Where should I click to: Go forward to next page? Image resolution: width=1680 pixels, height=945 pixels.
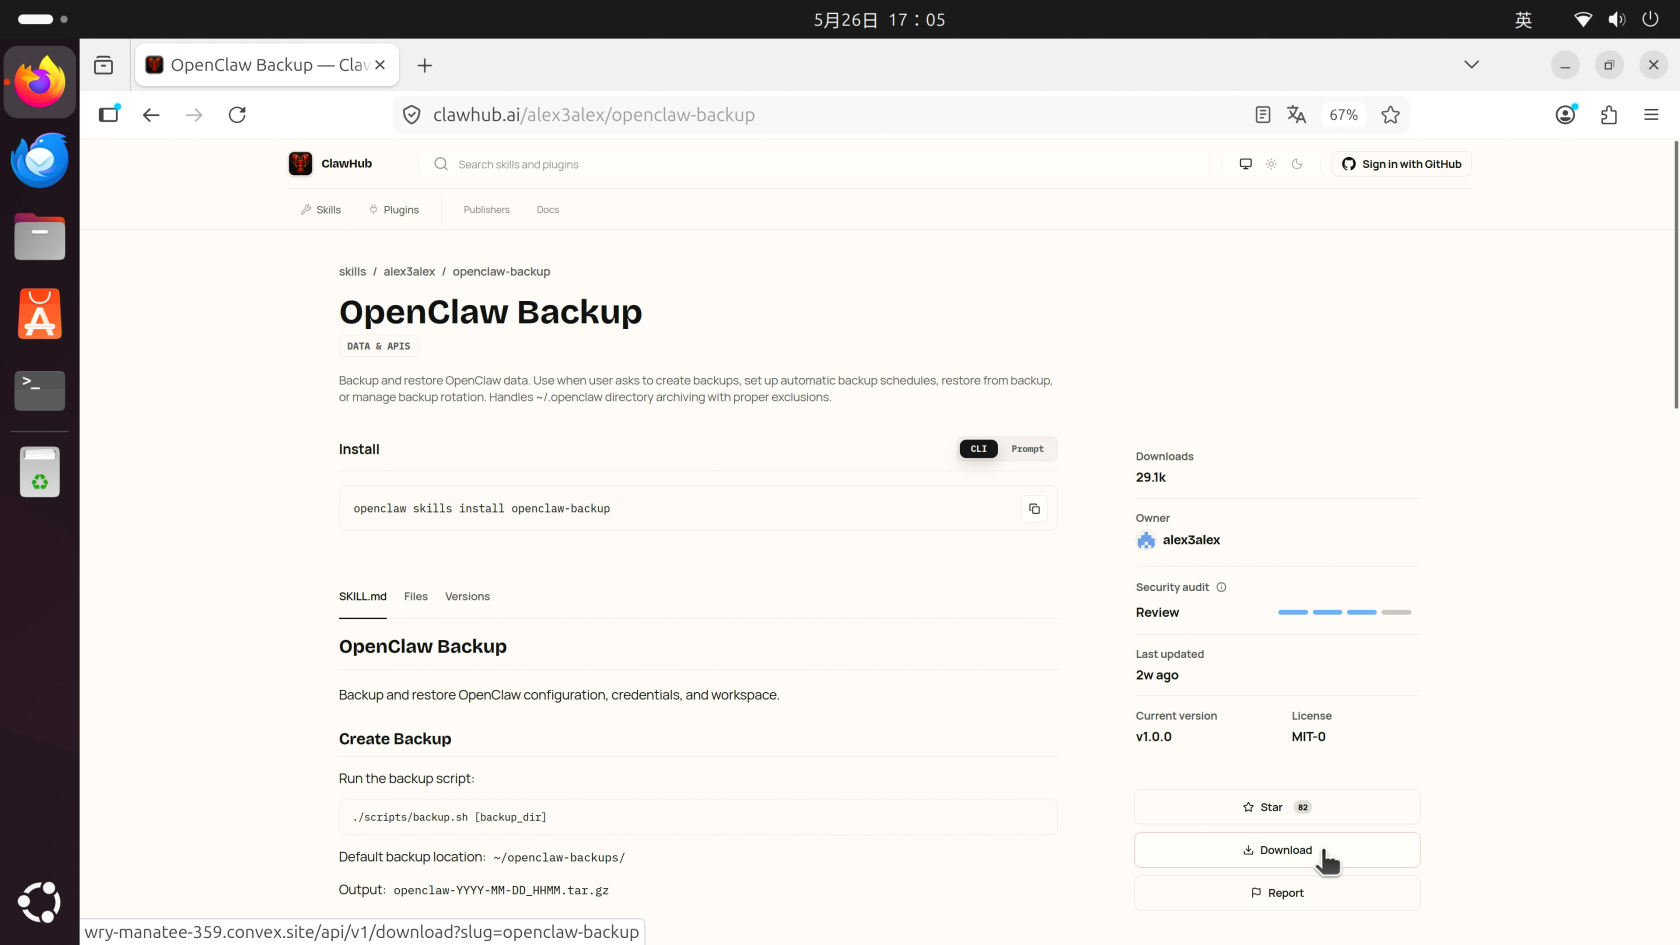point(194,115)
